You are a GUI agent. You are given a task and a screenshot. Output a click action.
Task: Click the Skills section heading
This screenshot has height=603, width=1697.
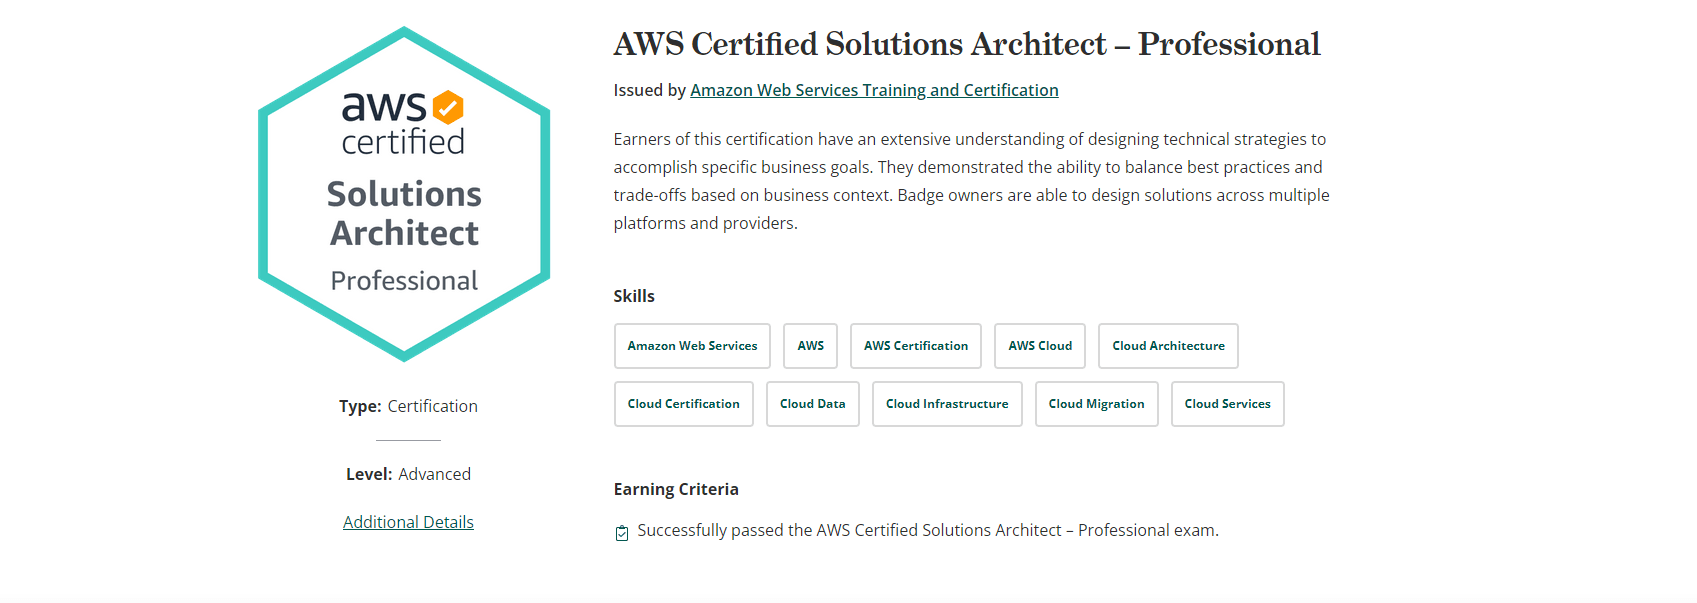(634, 296)
